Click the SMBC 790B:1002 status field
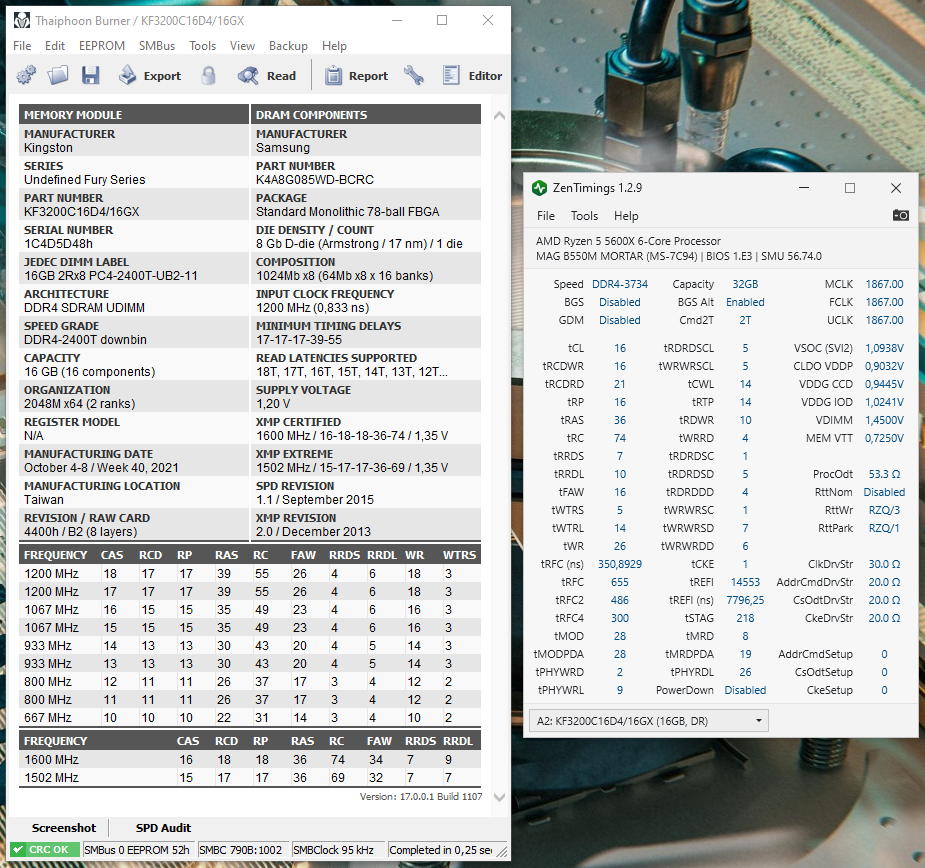Image resolution: width=925 pixels, height=868 pixels. tap(243, 850)
